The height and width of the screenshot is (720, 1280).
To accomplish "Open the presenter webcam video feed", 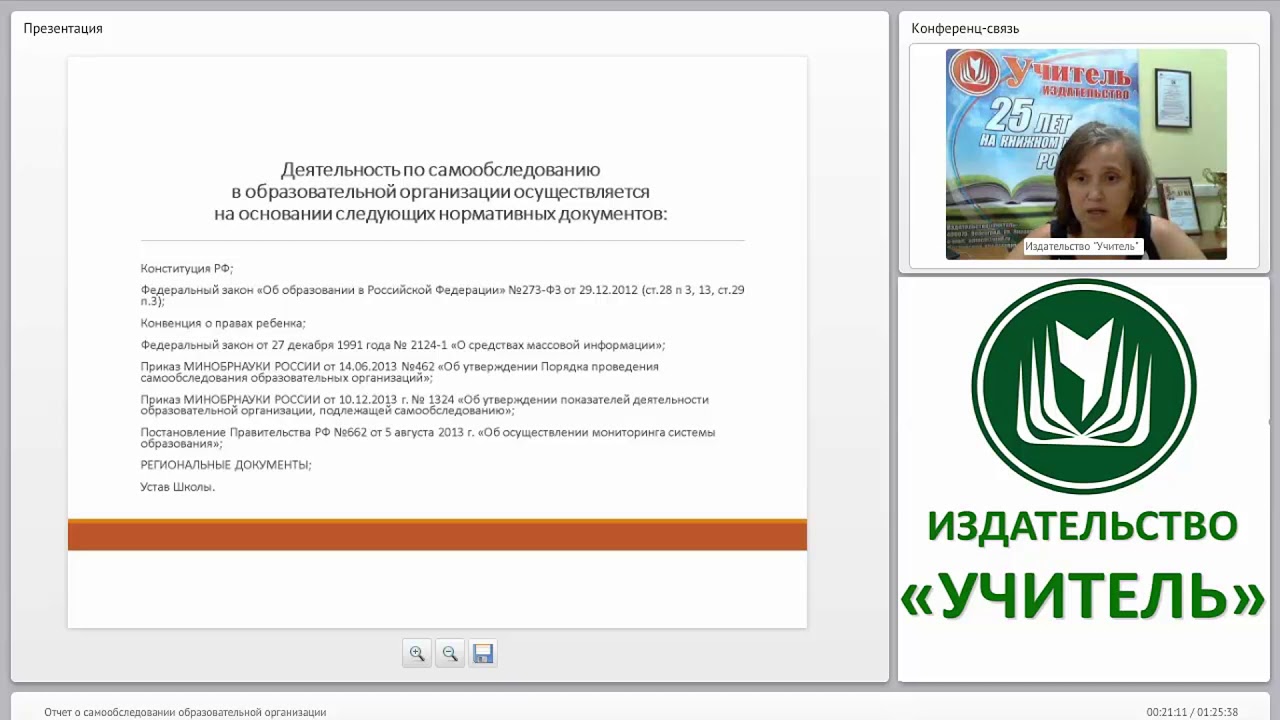I will 1086,154.
